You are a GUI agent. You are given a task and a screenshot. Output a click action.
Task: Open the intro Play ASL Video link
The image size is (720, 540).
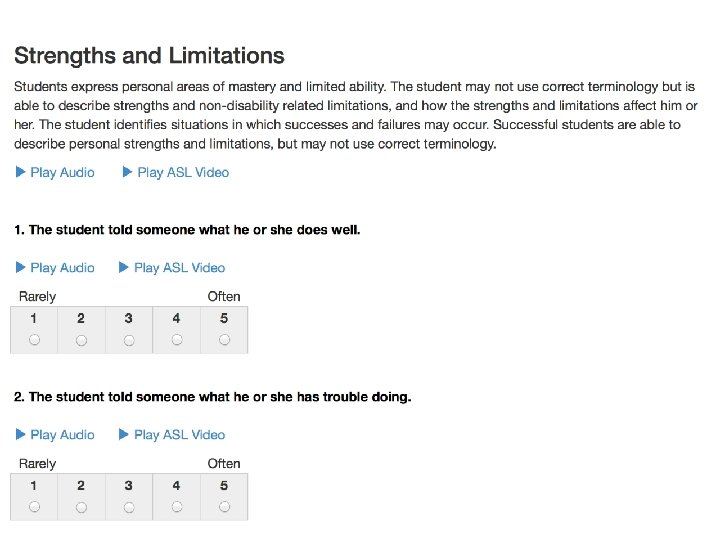pos(183,172)
